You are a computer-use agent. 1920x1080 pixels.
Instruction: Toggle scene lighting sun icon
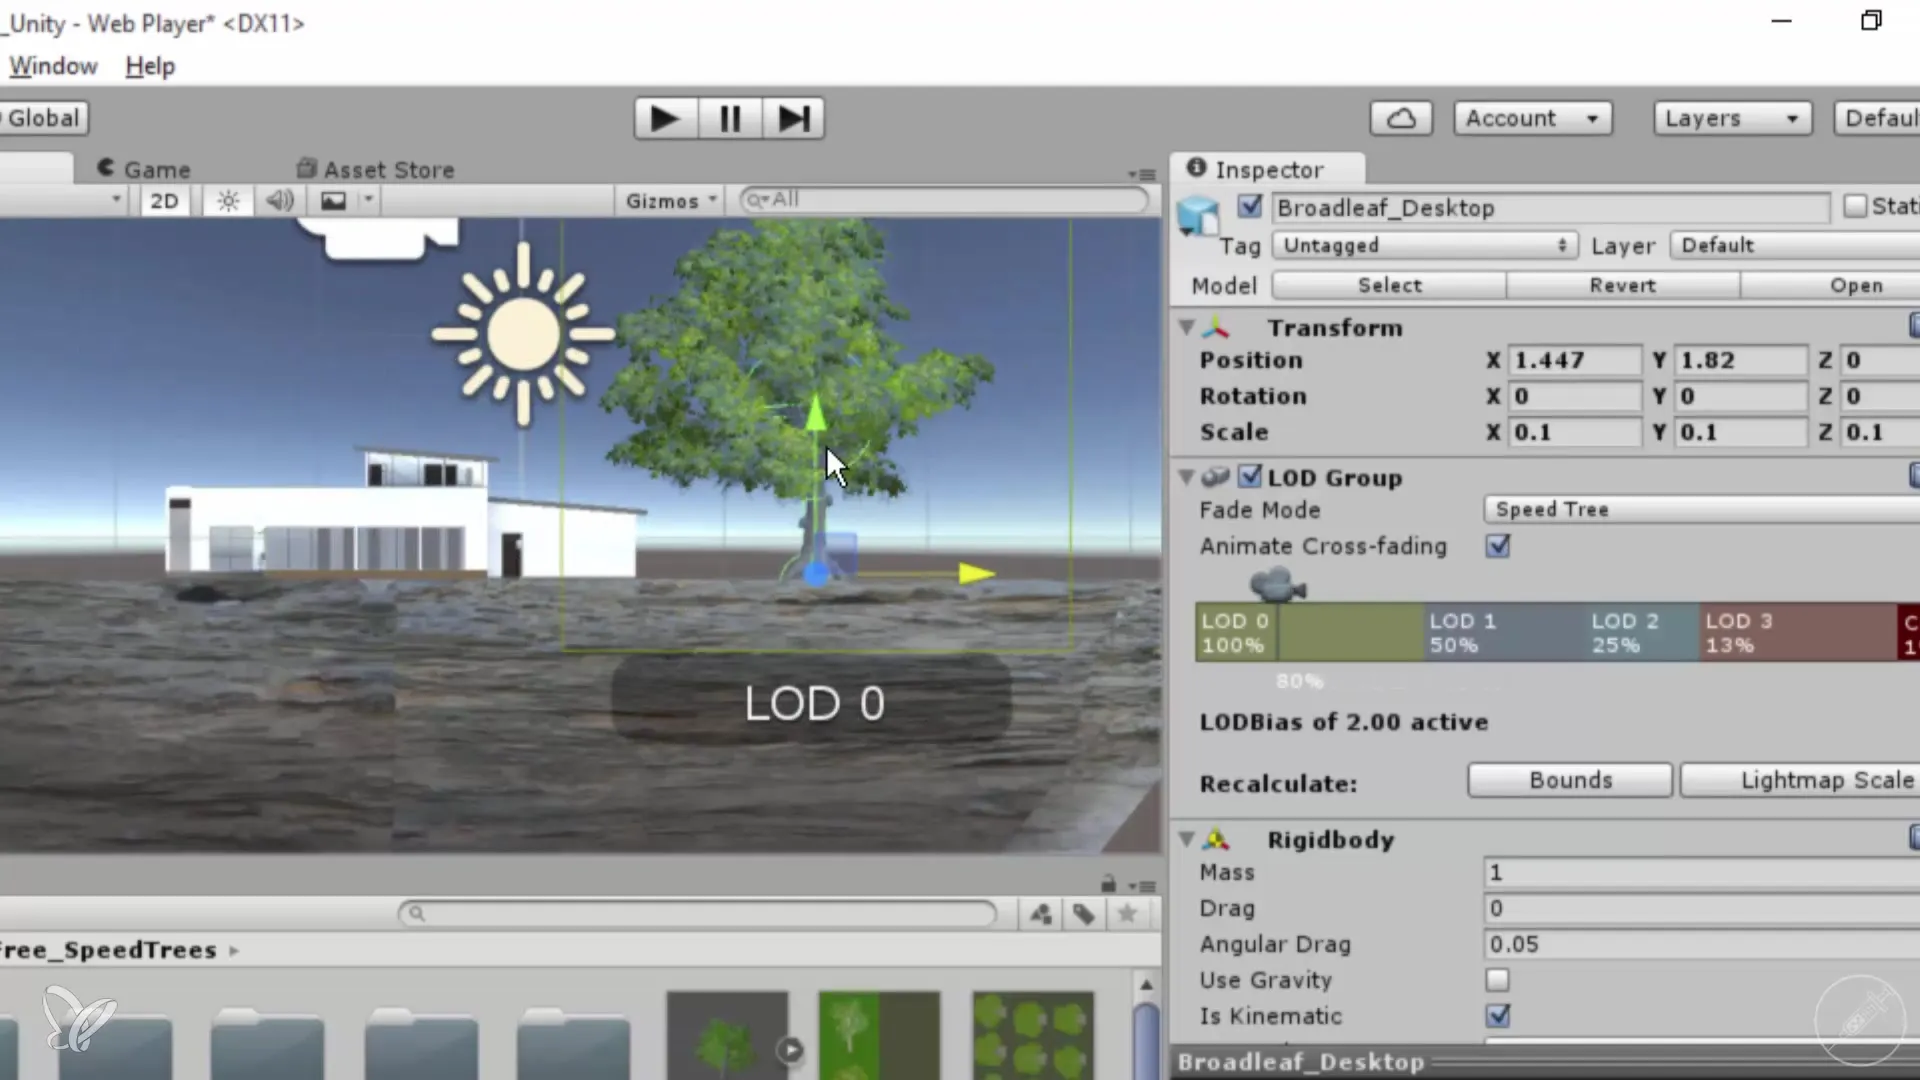point(228,201)
